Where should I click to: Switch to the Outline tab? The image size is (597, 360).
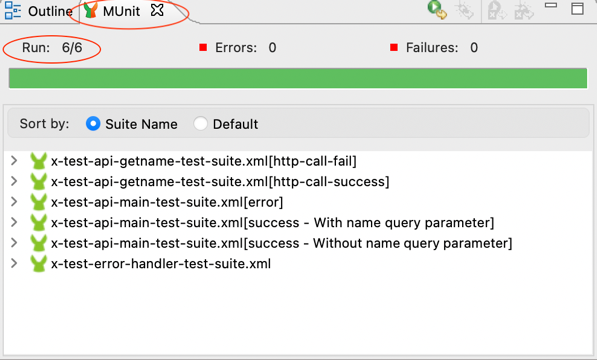[x=38, y=11]
